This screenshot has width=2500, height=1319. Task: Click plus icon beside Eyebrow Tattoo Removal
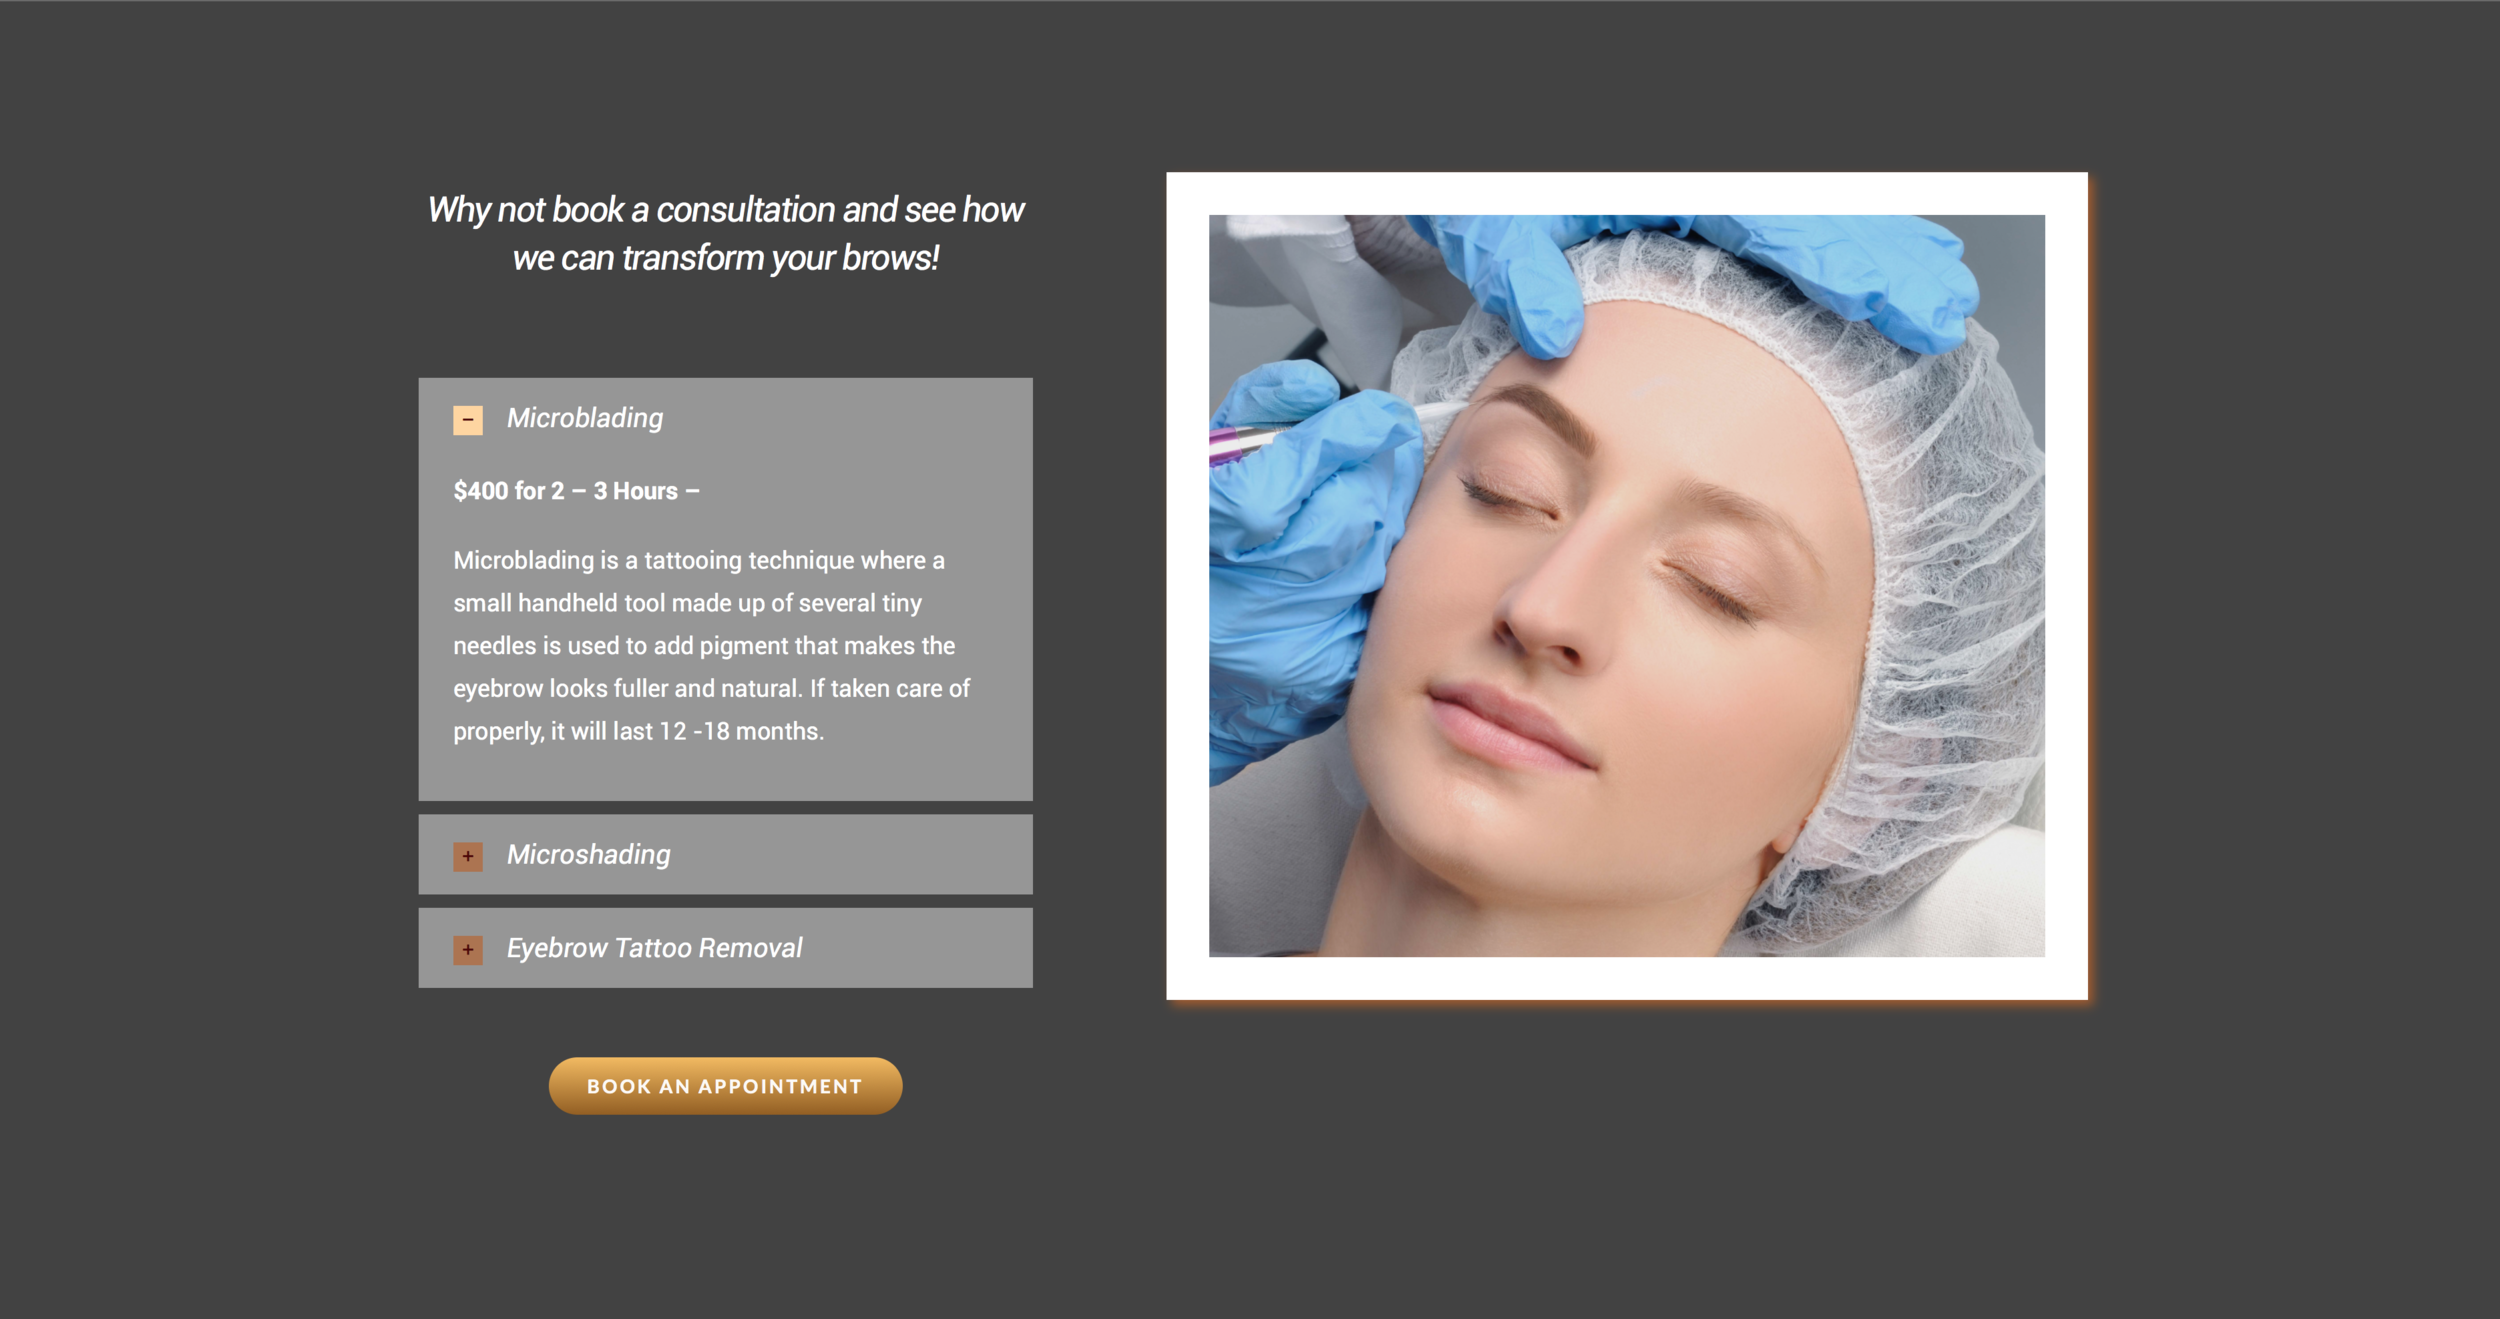[x=467, y=950]
